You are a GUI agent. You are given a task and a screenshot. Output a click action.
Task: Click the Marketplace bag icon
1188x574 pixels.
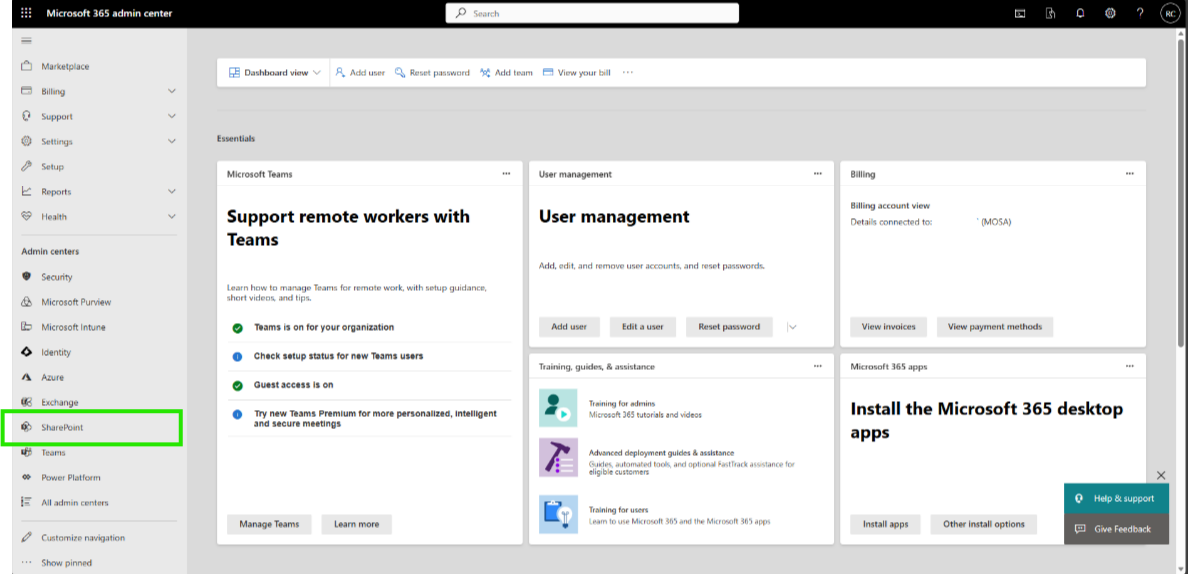coord(27,66)
